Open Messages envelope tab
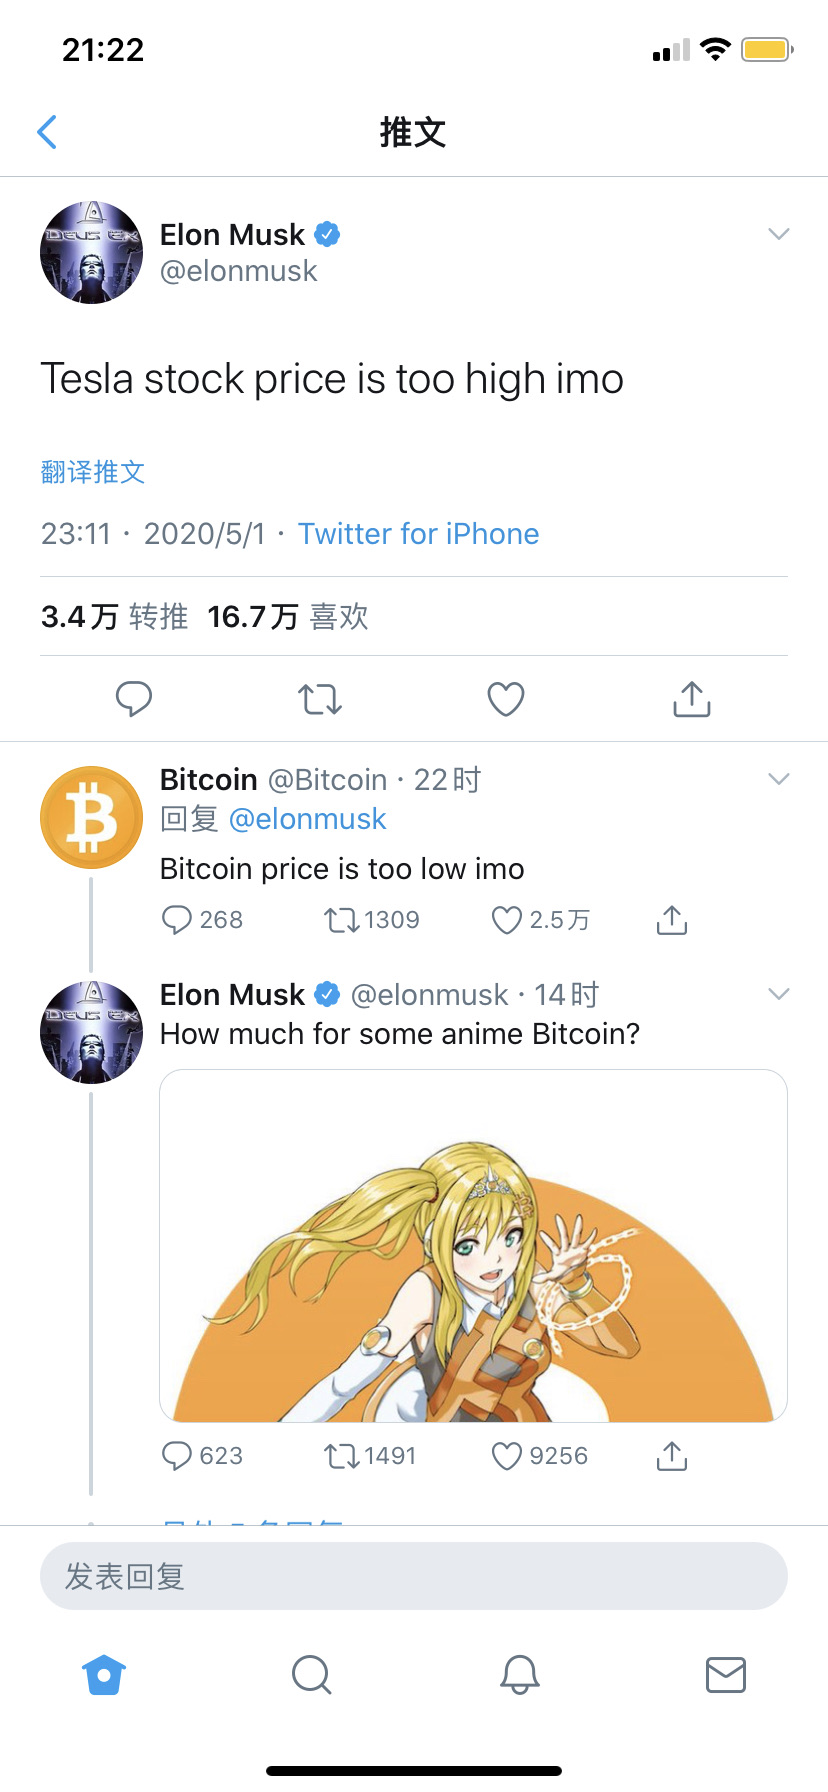The height and width of the screenshot is (1792, 828). click(725, 1675)
